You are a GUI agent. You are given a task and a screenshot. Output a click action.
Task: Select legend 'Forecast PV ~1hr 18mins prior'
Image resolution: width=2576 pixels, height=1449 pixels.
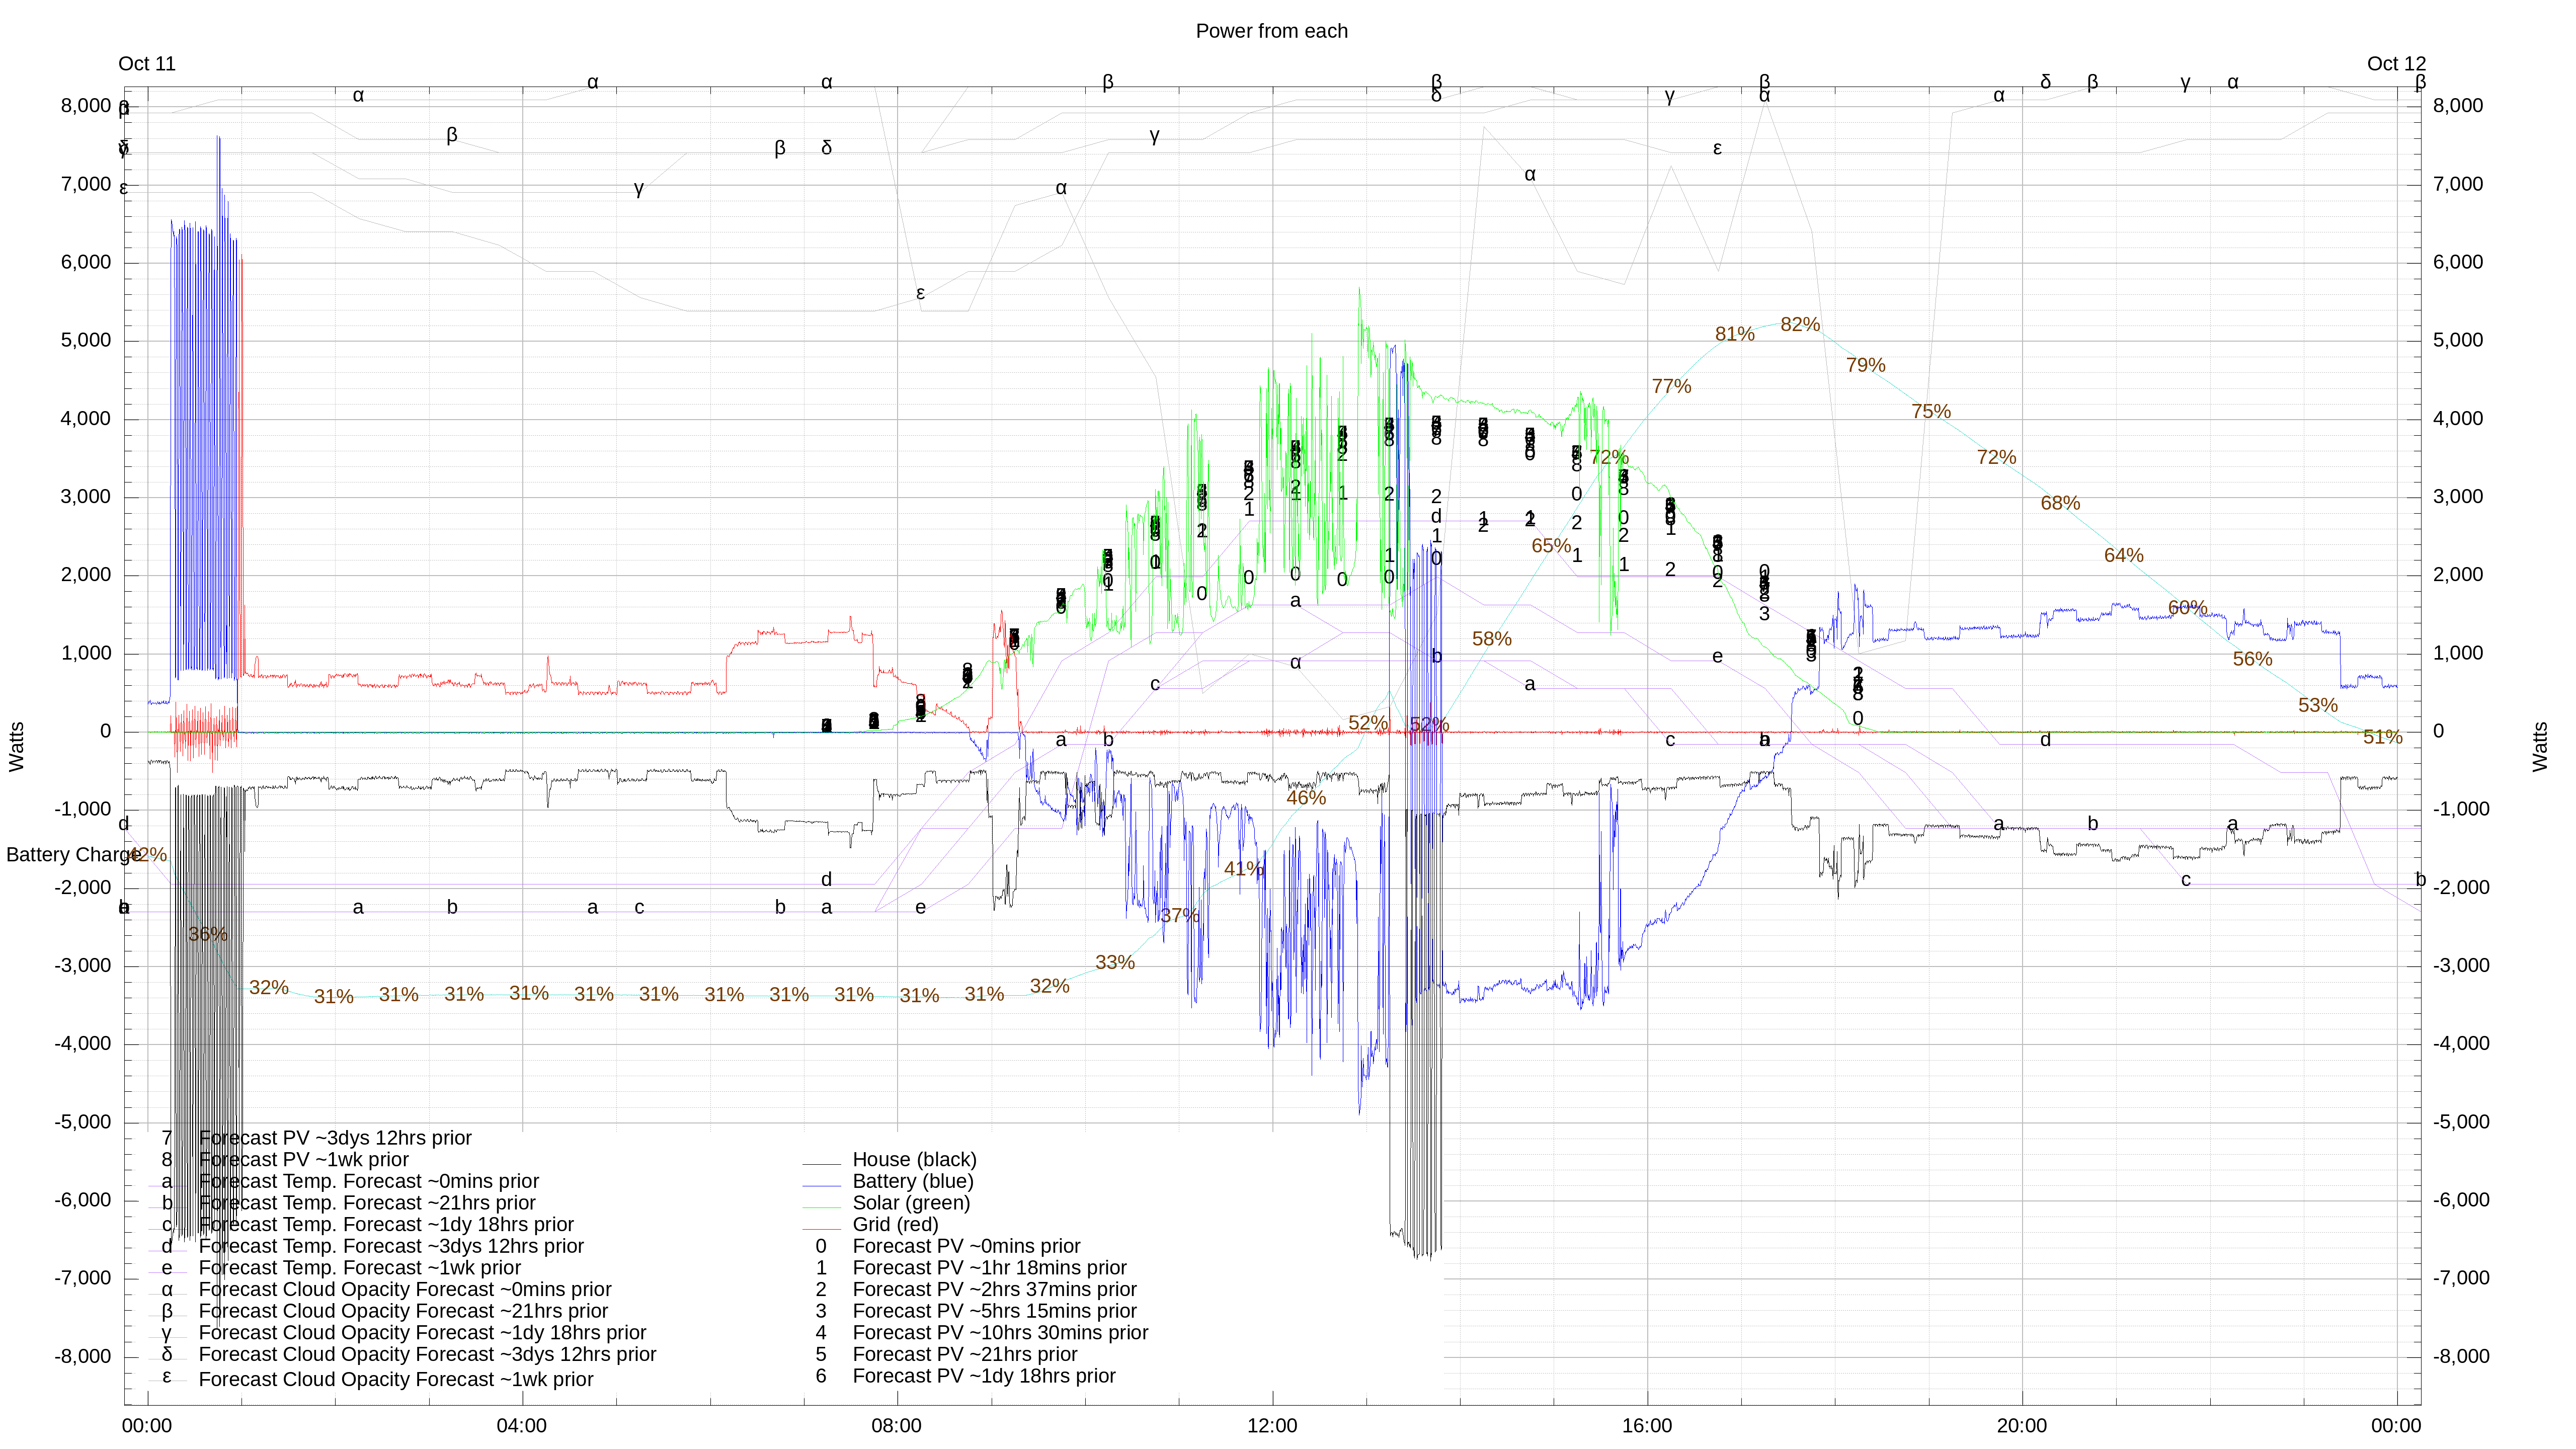(989, 1268)
